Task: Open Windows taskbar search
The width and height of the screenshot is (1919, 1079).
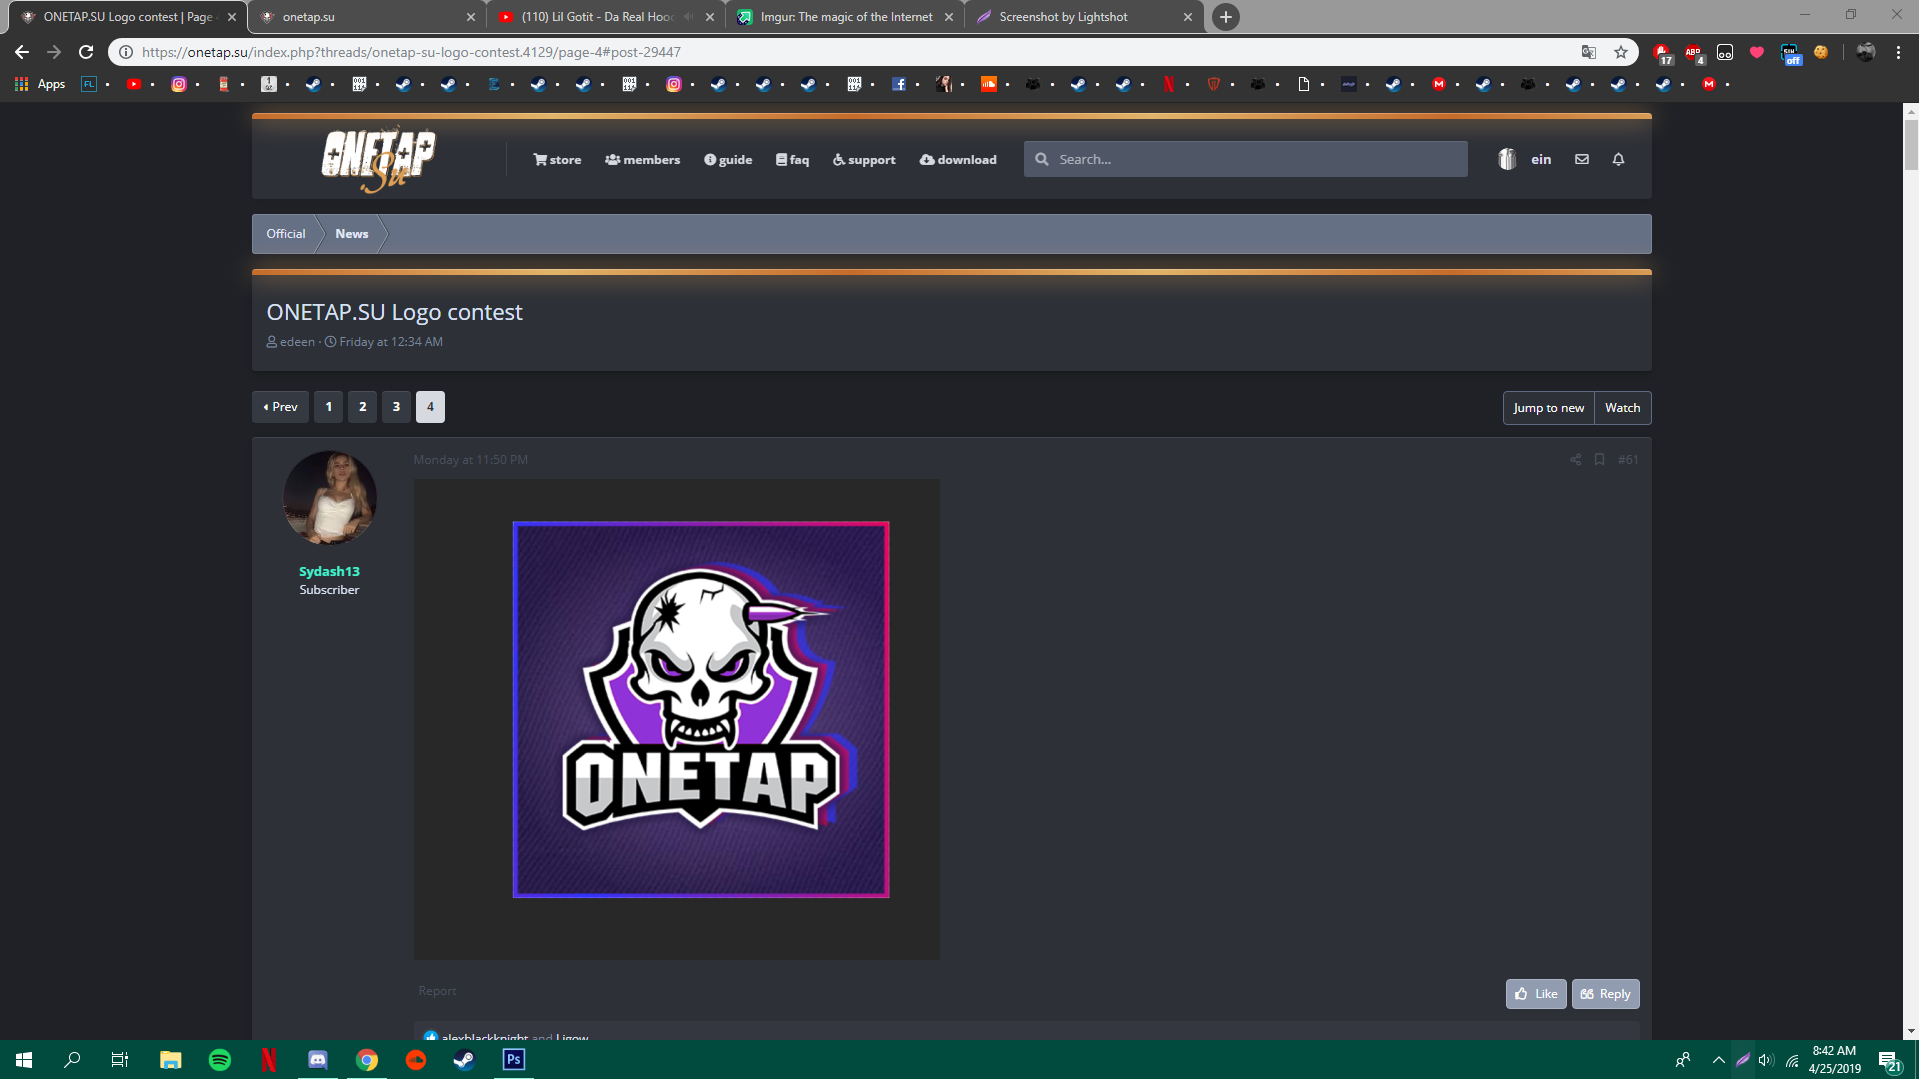Action: (72, 1060)
